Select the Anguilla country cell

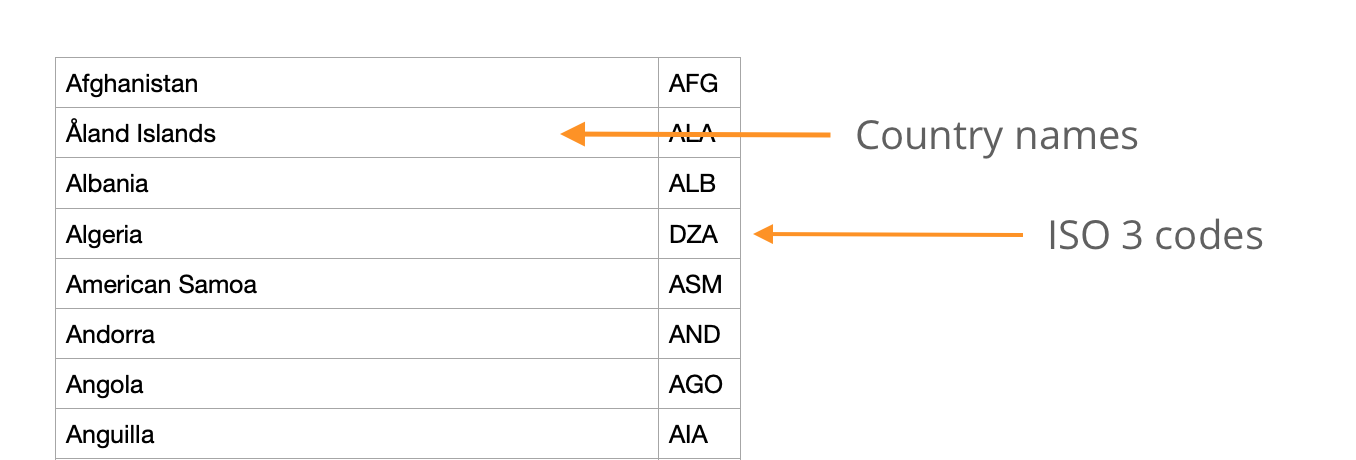click(110, 436)
